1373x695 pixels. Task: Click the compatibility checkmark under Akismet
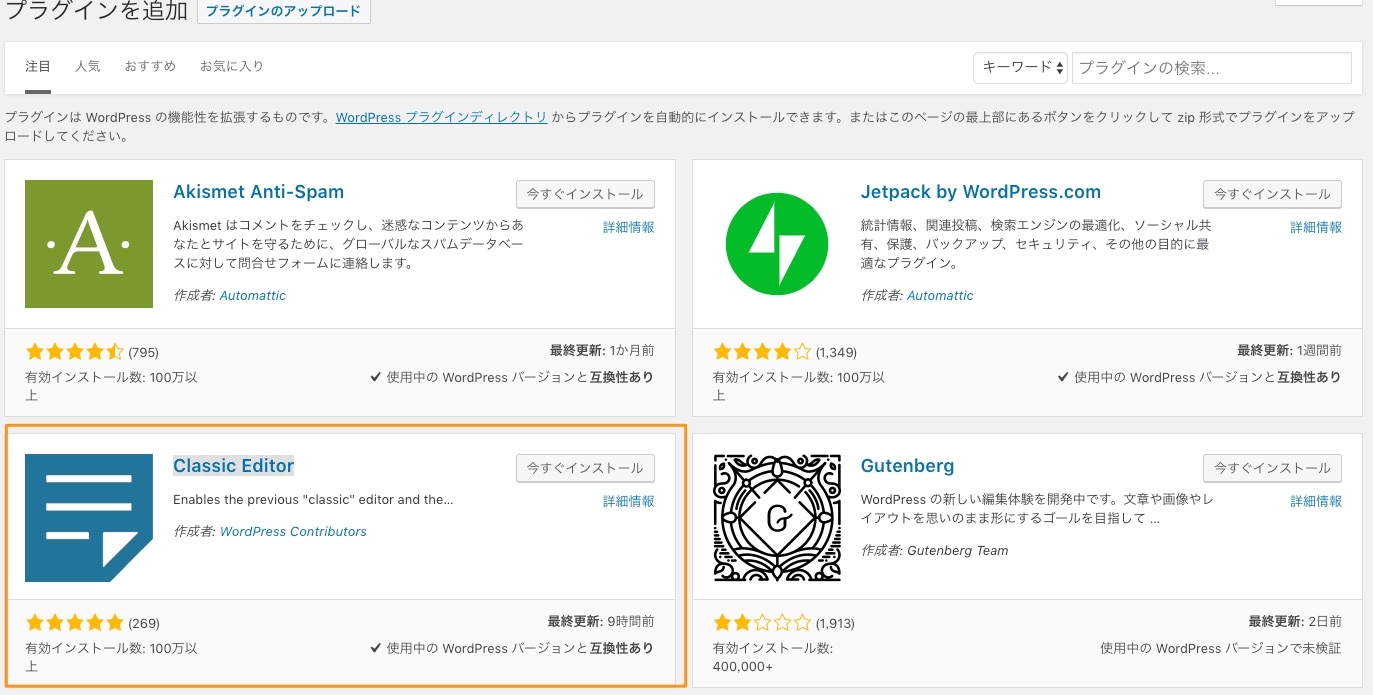click(x=375, y=378)
